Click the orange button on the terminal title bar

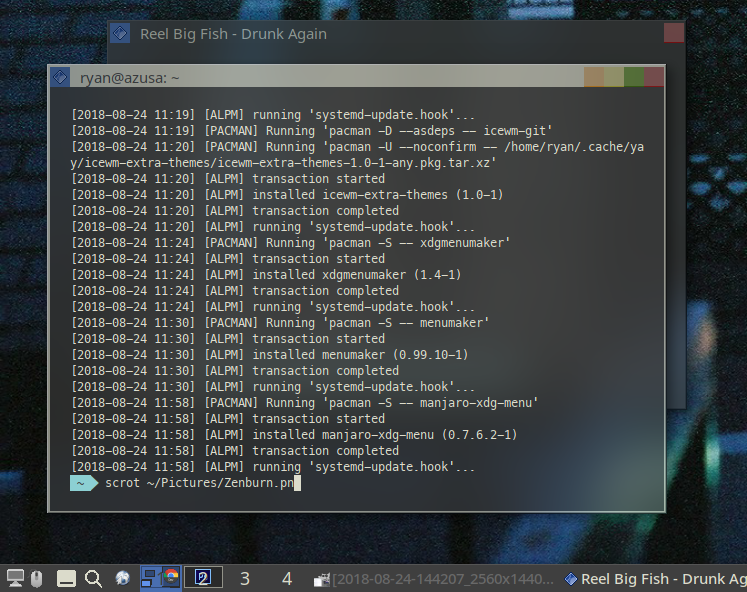(x=594, y=77)
